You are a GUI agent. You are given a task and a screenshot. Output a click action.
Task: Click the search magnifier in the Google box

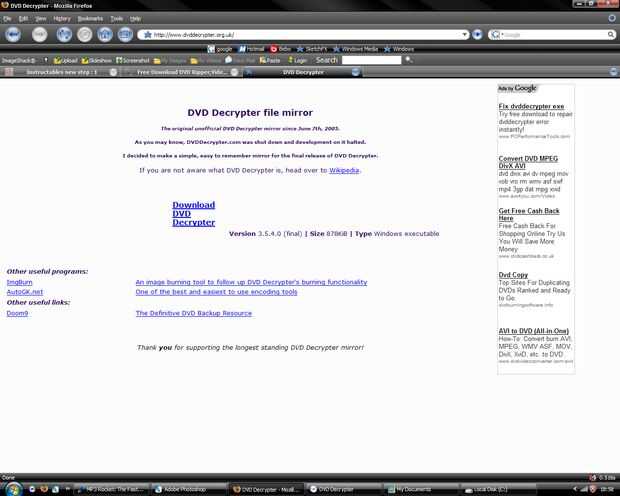611,35
